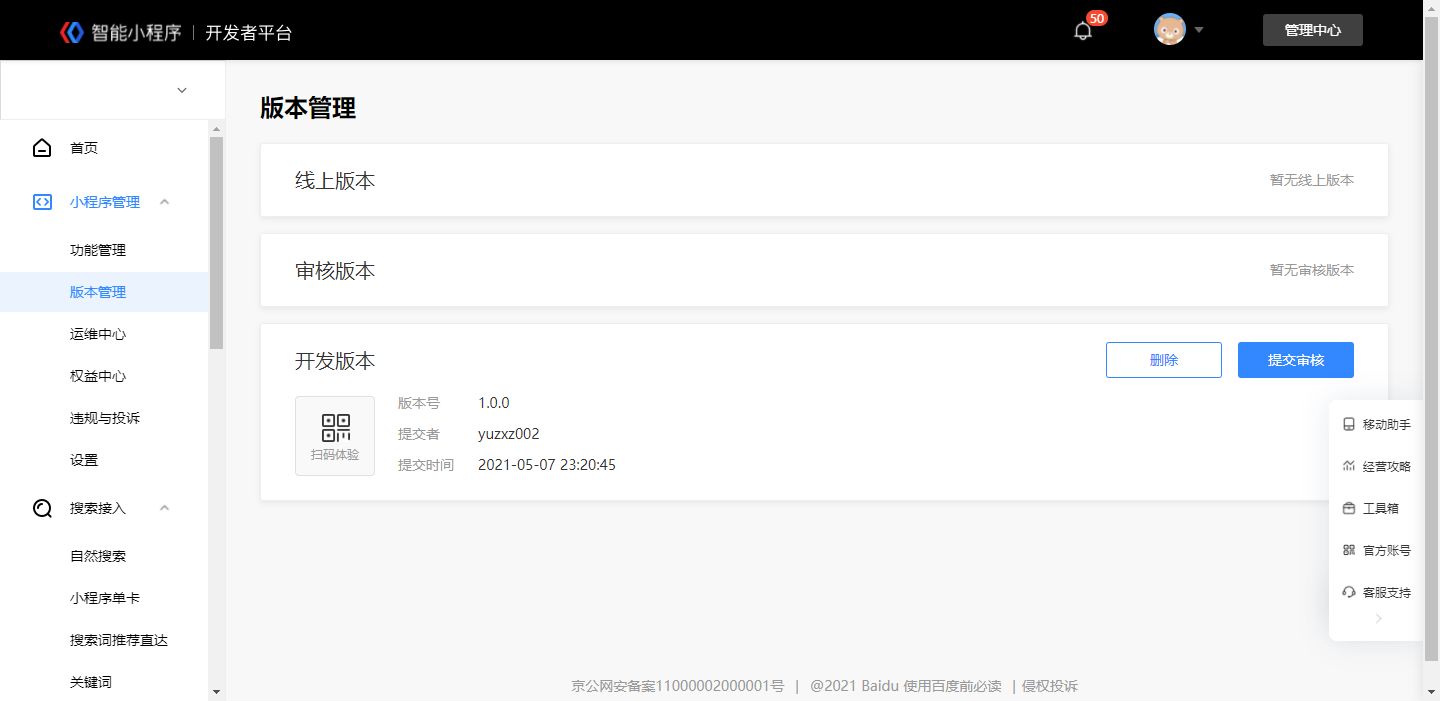The height and width of the screenshot is (701, 1440).
Task: Open 官方账号 in the floating panel
Action: pyautogui.click(x=1376, y=551)
